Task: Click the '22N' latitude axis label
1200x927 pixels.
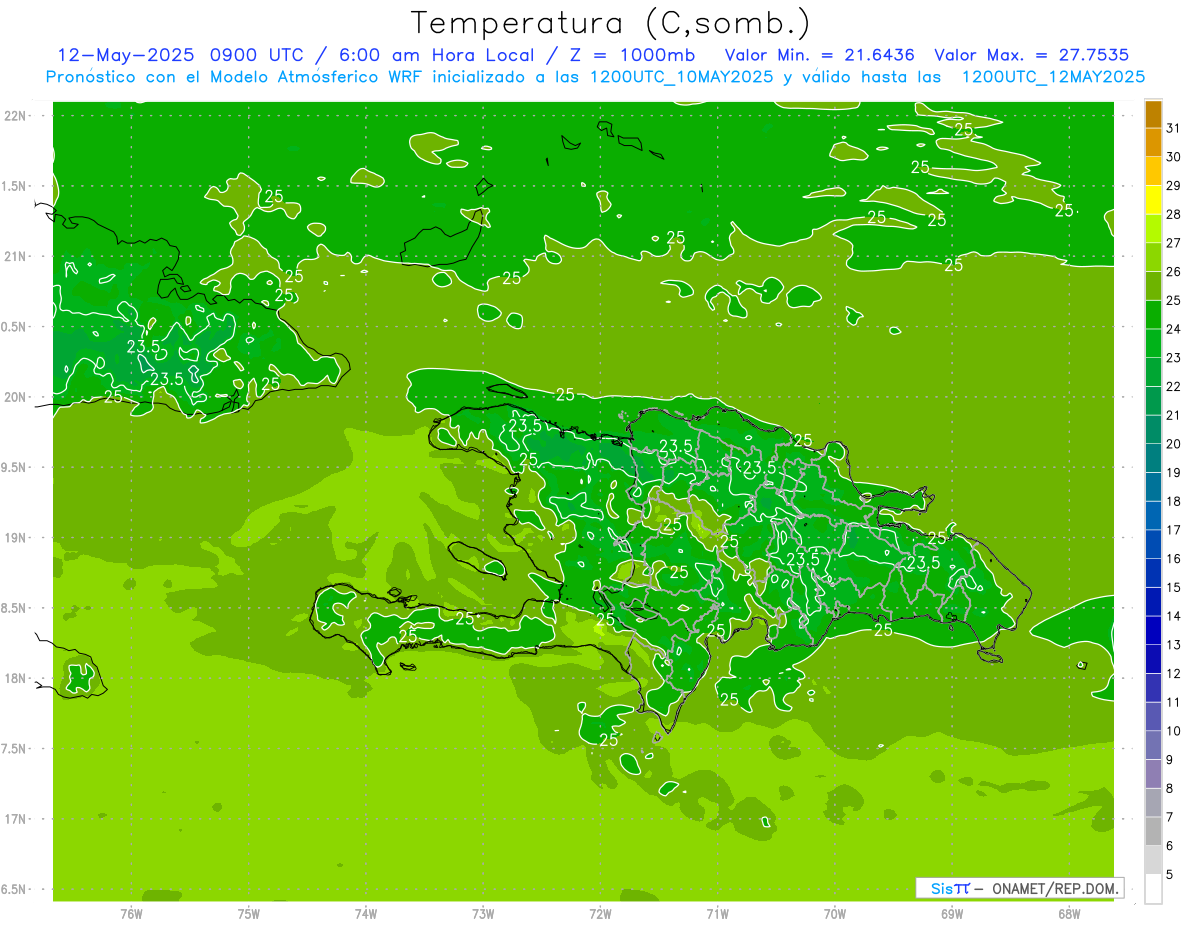Action: [16, 116]
